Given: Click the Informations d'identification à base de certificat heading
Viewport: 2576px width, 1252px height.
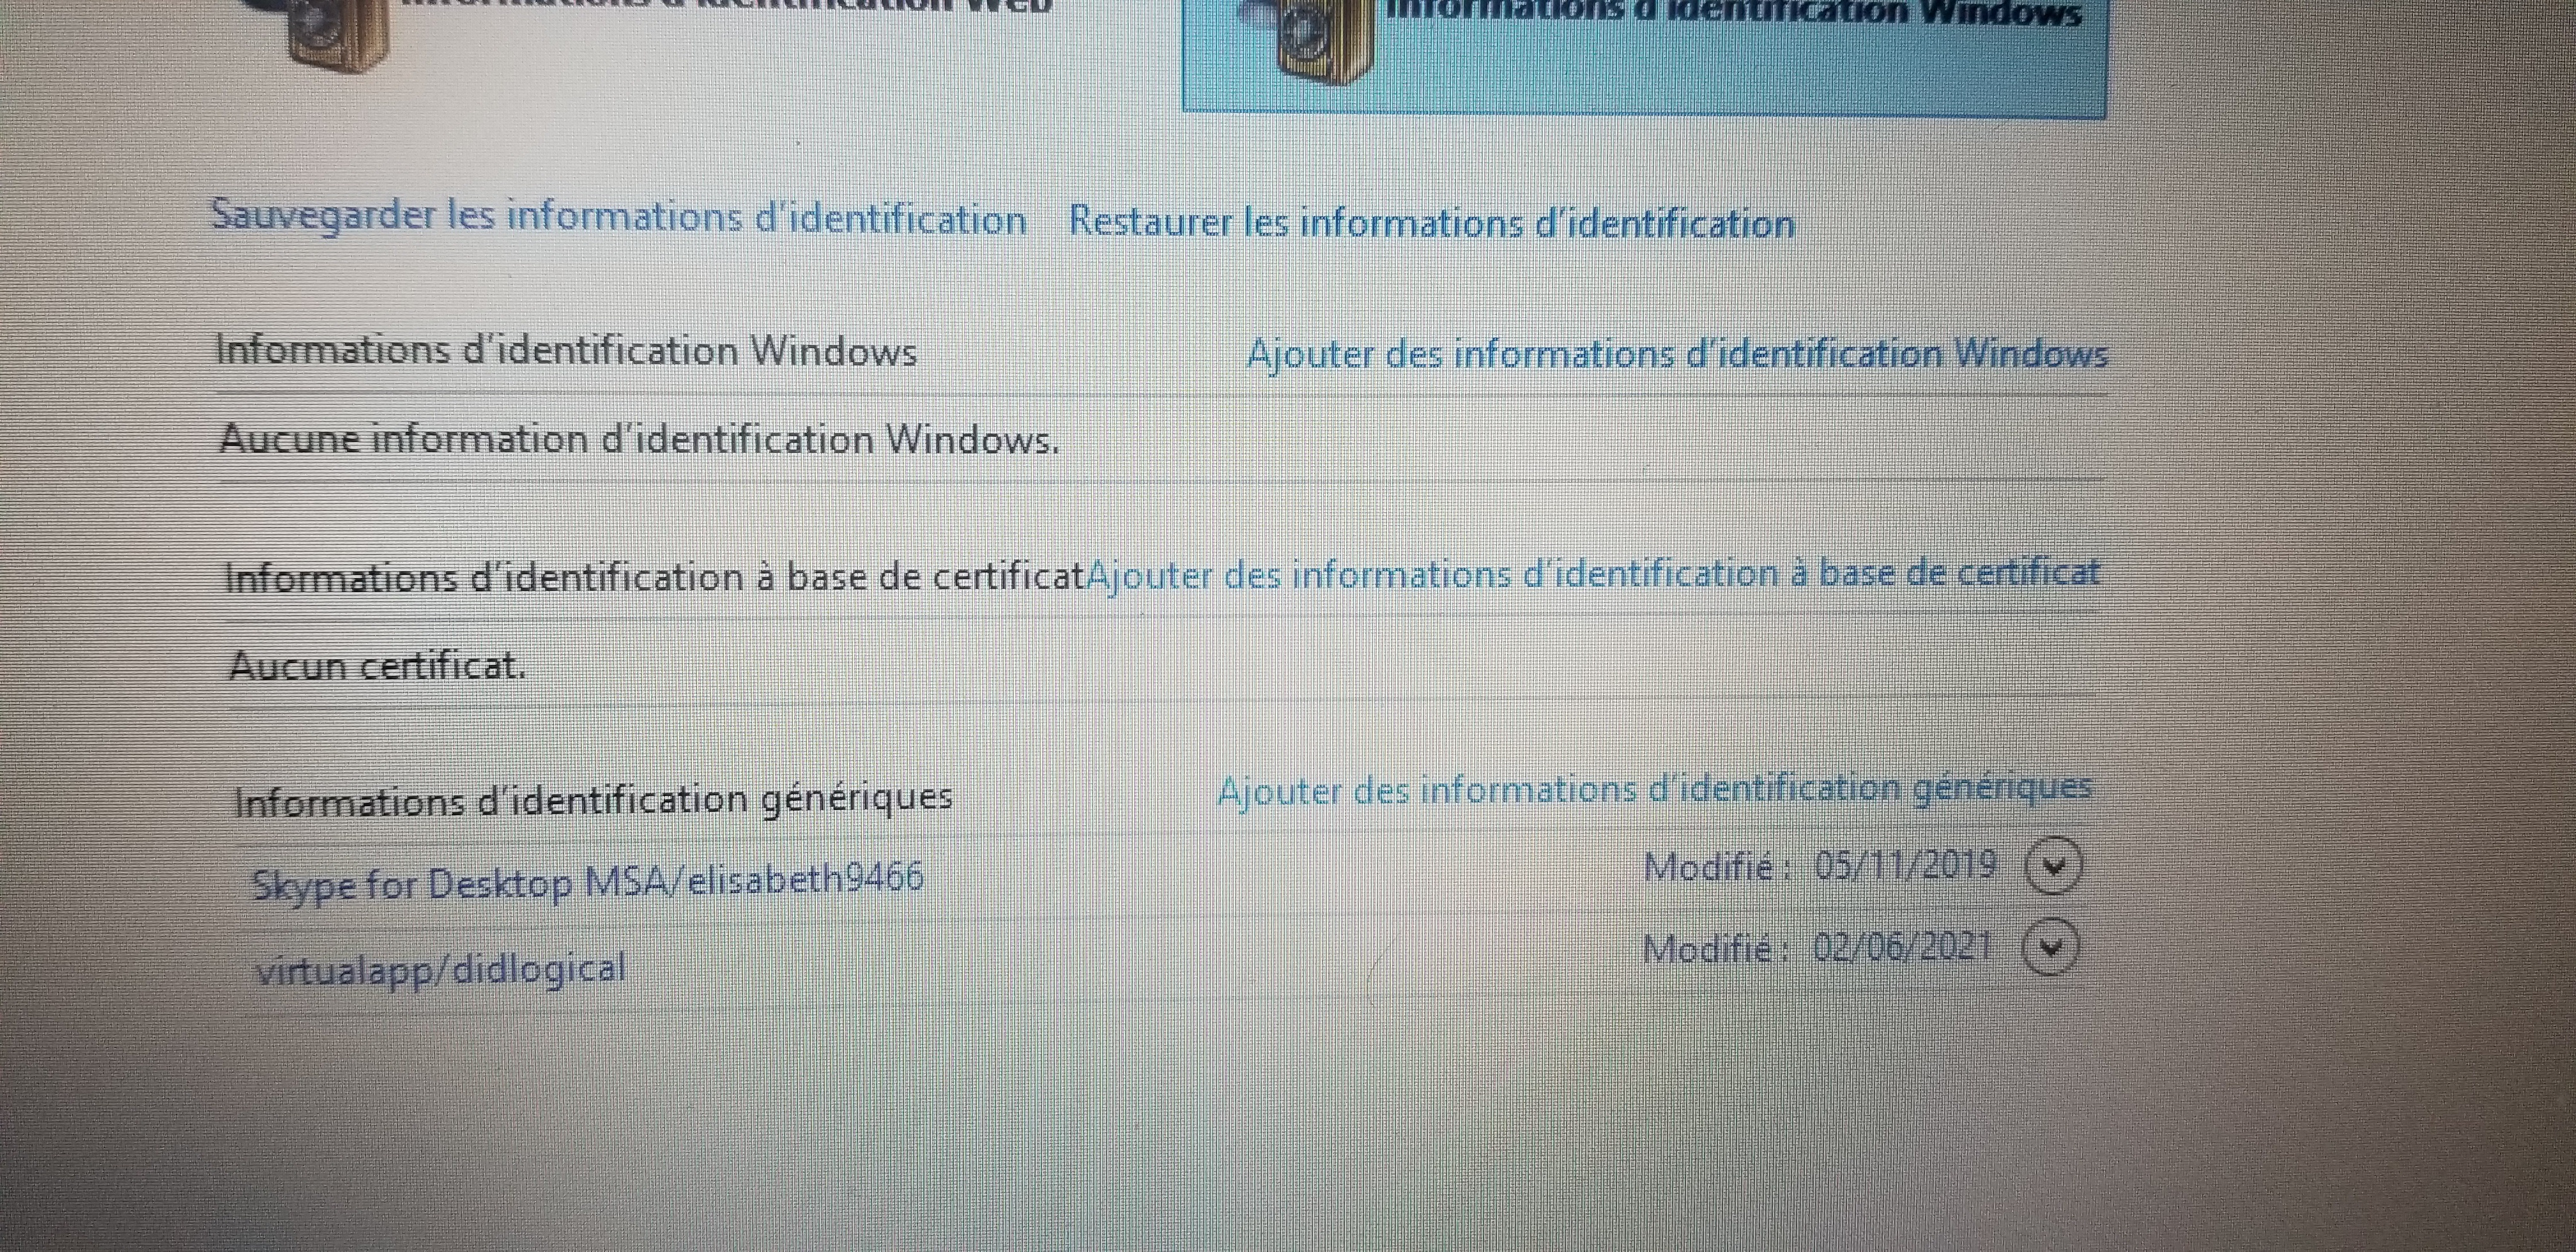Looking at the screenshot, I should click(x=654, y=578).
